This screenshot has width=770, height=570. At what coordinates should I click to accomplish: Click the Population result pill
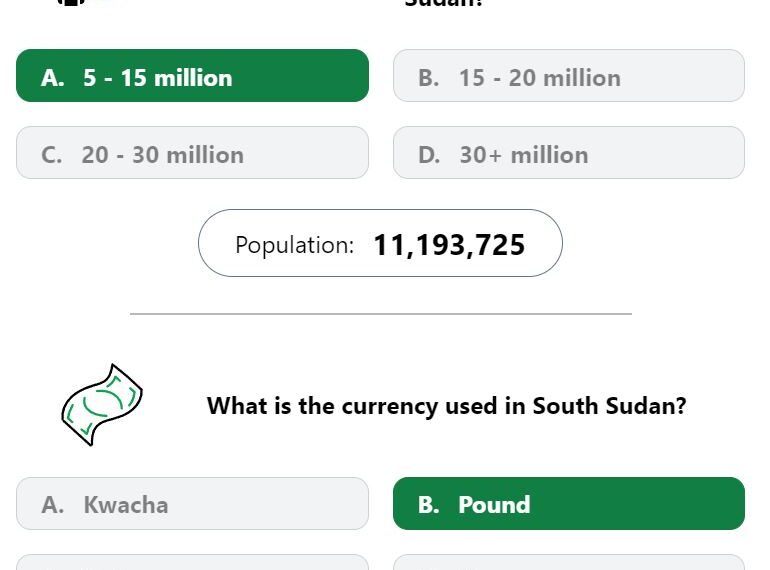[x=380, y=243]
